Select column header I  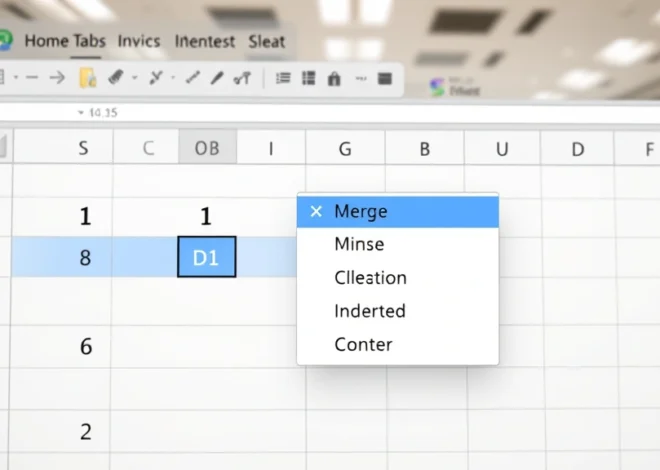[x=271, y=148]
